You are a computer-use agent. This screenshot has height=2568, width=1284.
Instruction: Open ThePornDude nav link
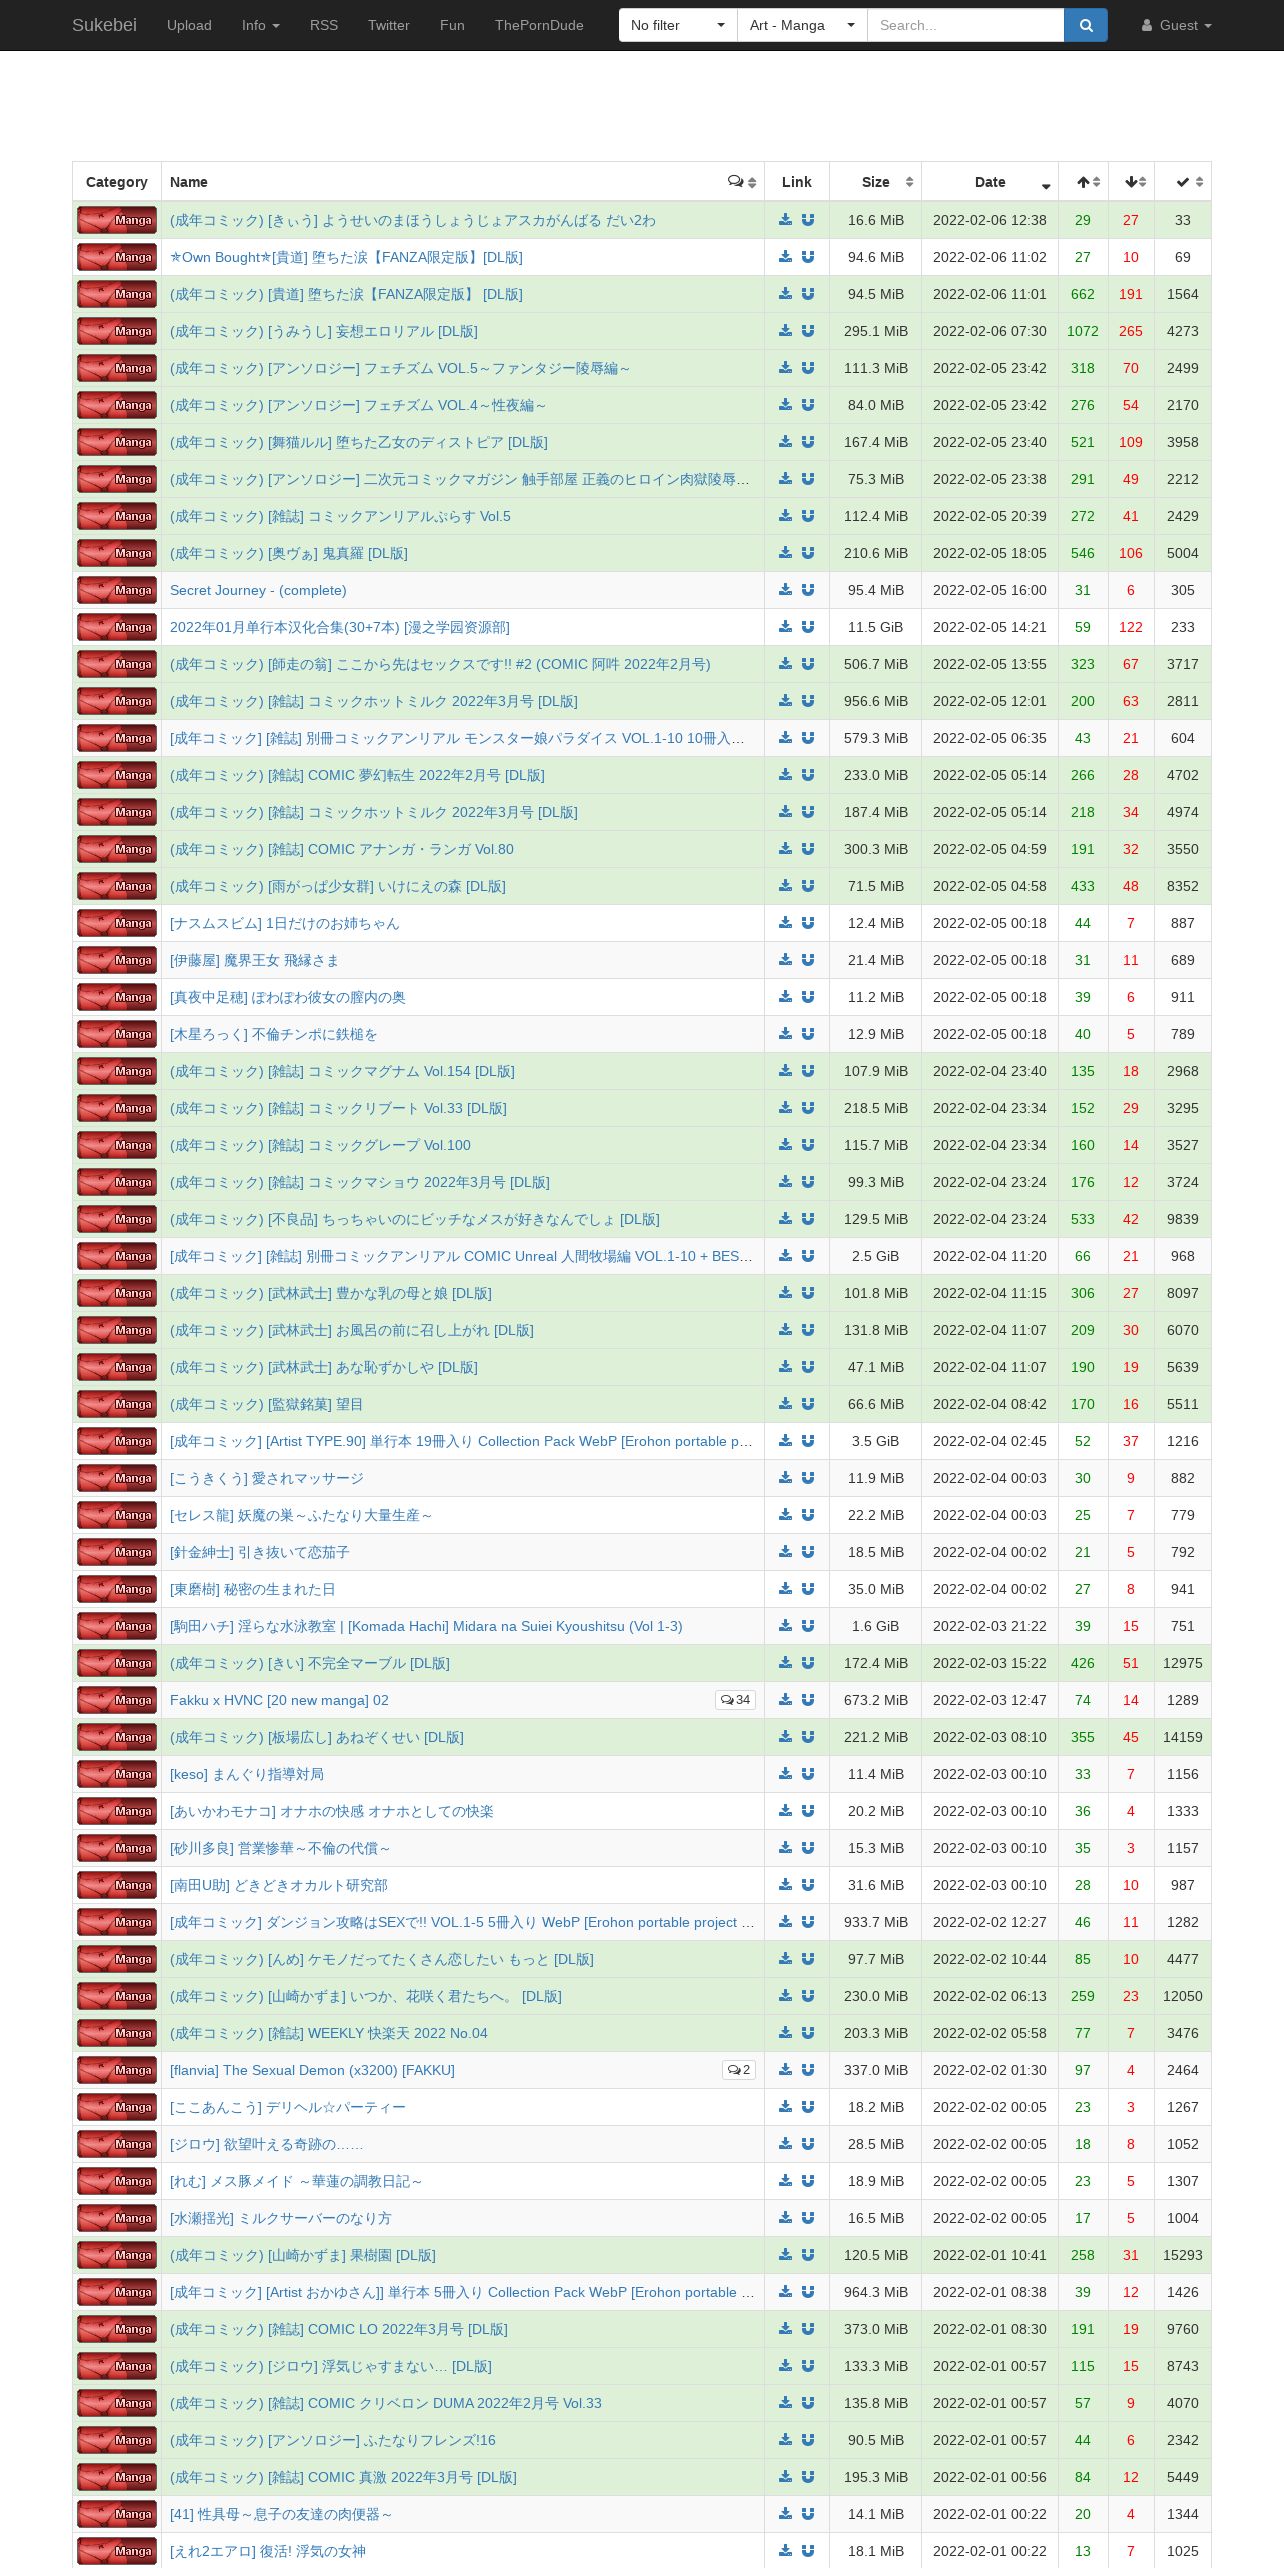[x=539, y=25]
